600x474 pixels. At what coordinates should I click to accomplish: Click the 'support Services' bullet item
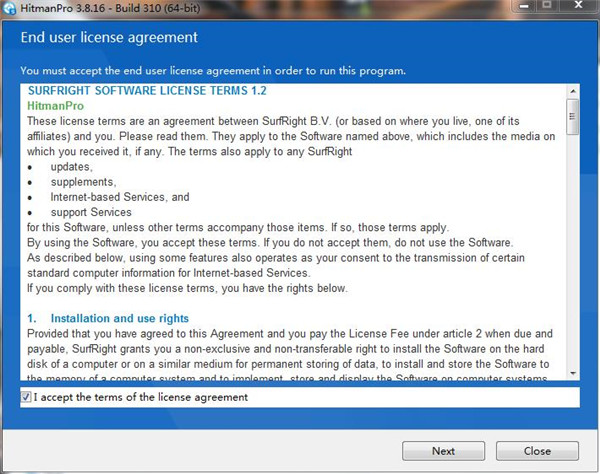point(91,212)
